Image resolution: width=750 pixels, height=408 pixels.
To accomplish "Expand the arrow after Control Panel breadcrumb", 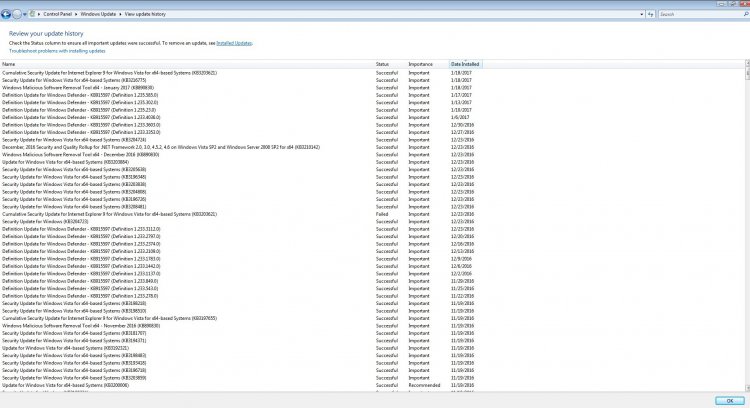I will pyautogui.click(x=76, y=14).
